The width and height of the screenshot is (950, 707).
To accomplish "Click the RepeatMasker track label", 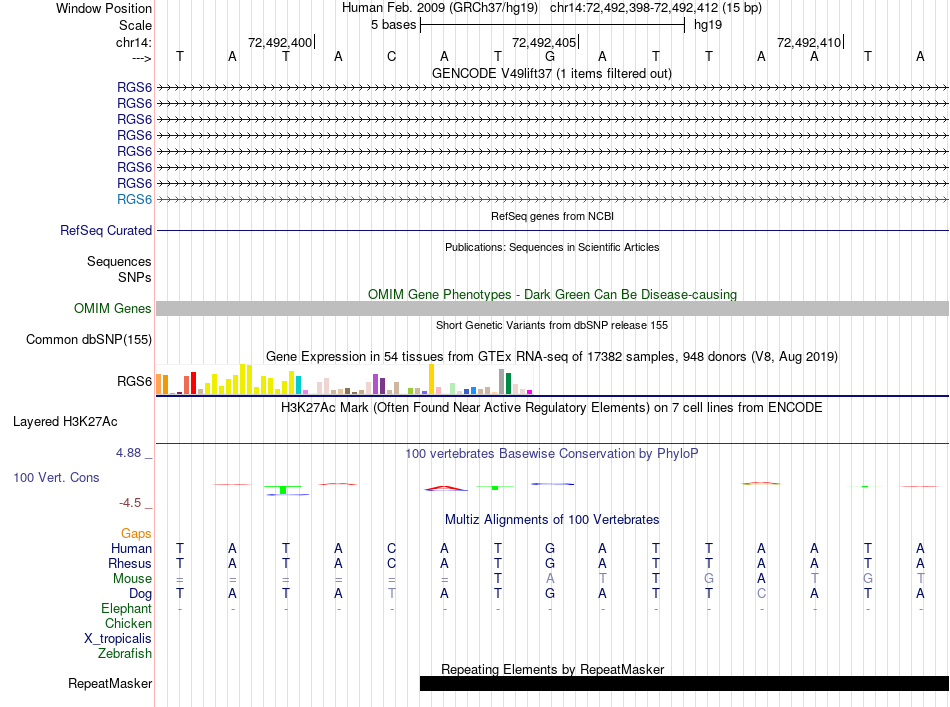I will tap(110, 683).
